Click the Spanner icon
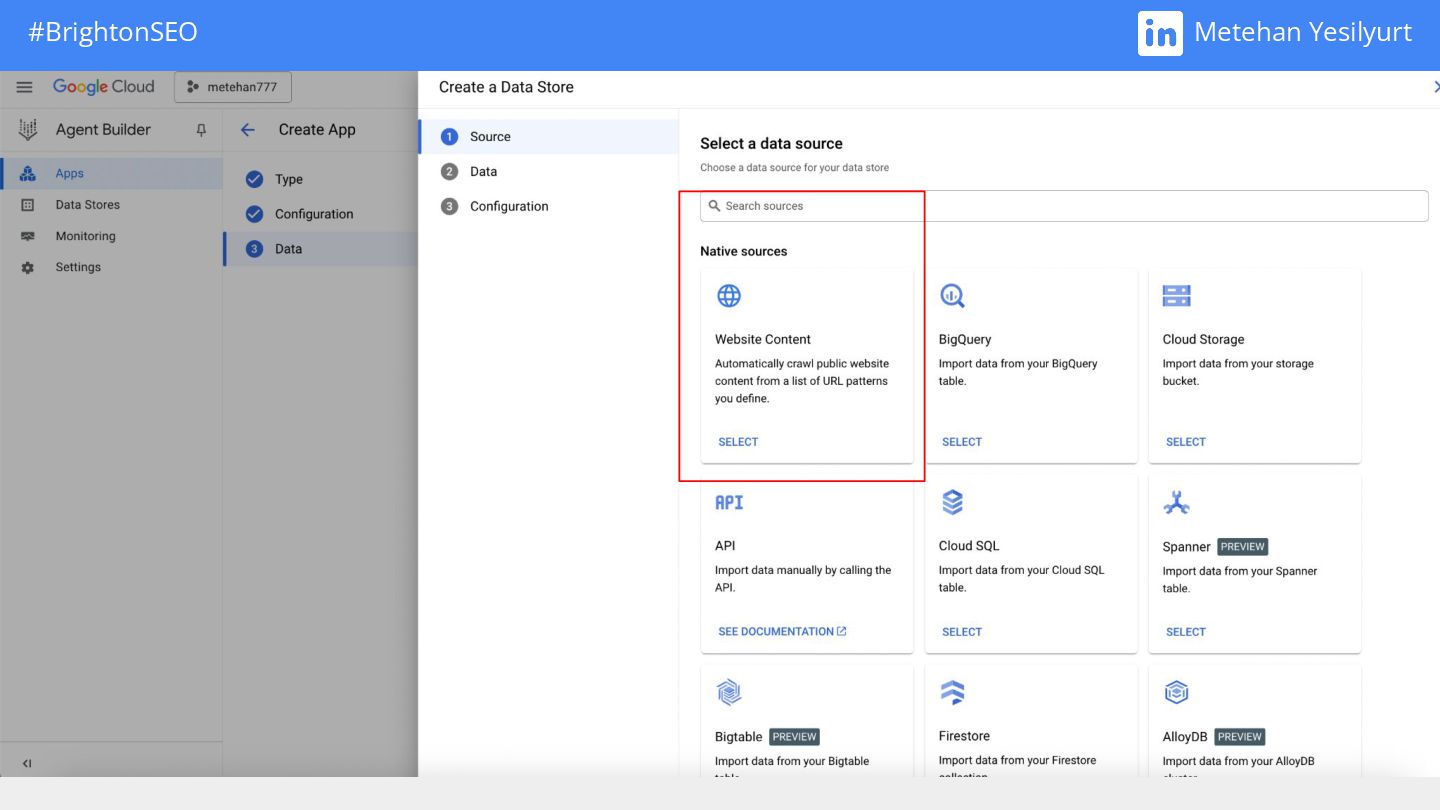The width and height of the screenshot is (1440, 810). pyautogui.click(x=1176, y=502)
